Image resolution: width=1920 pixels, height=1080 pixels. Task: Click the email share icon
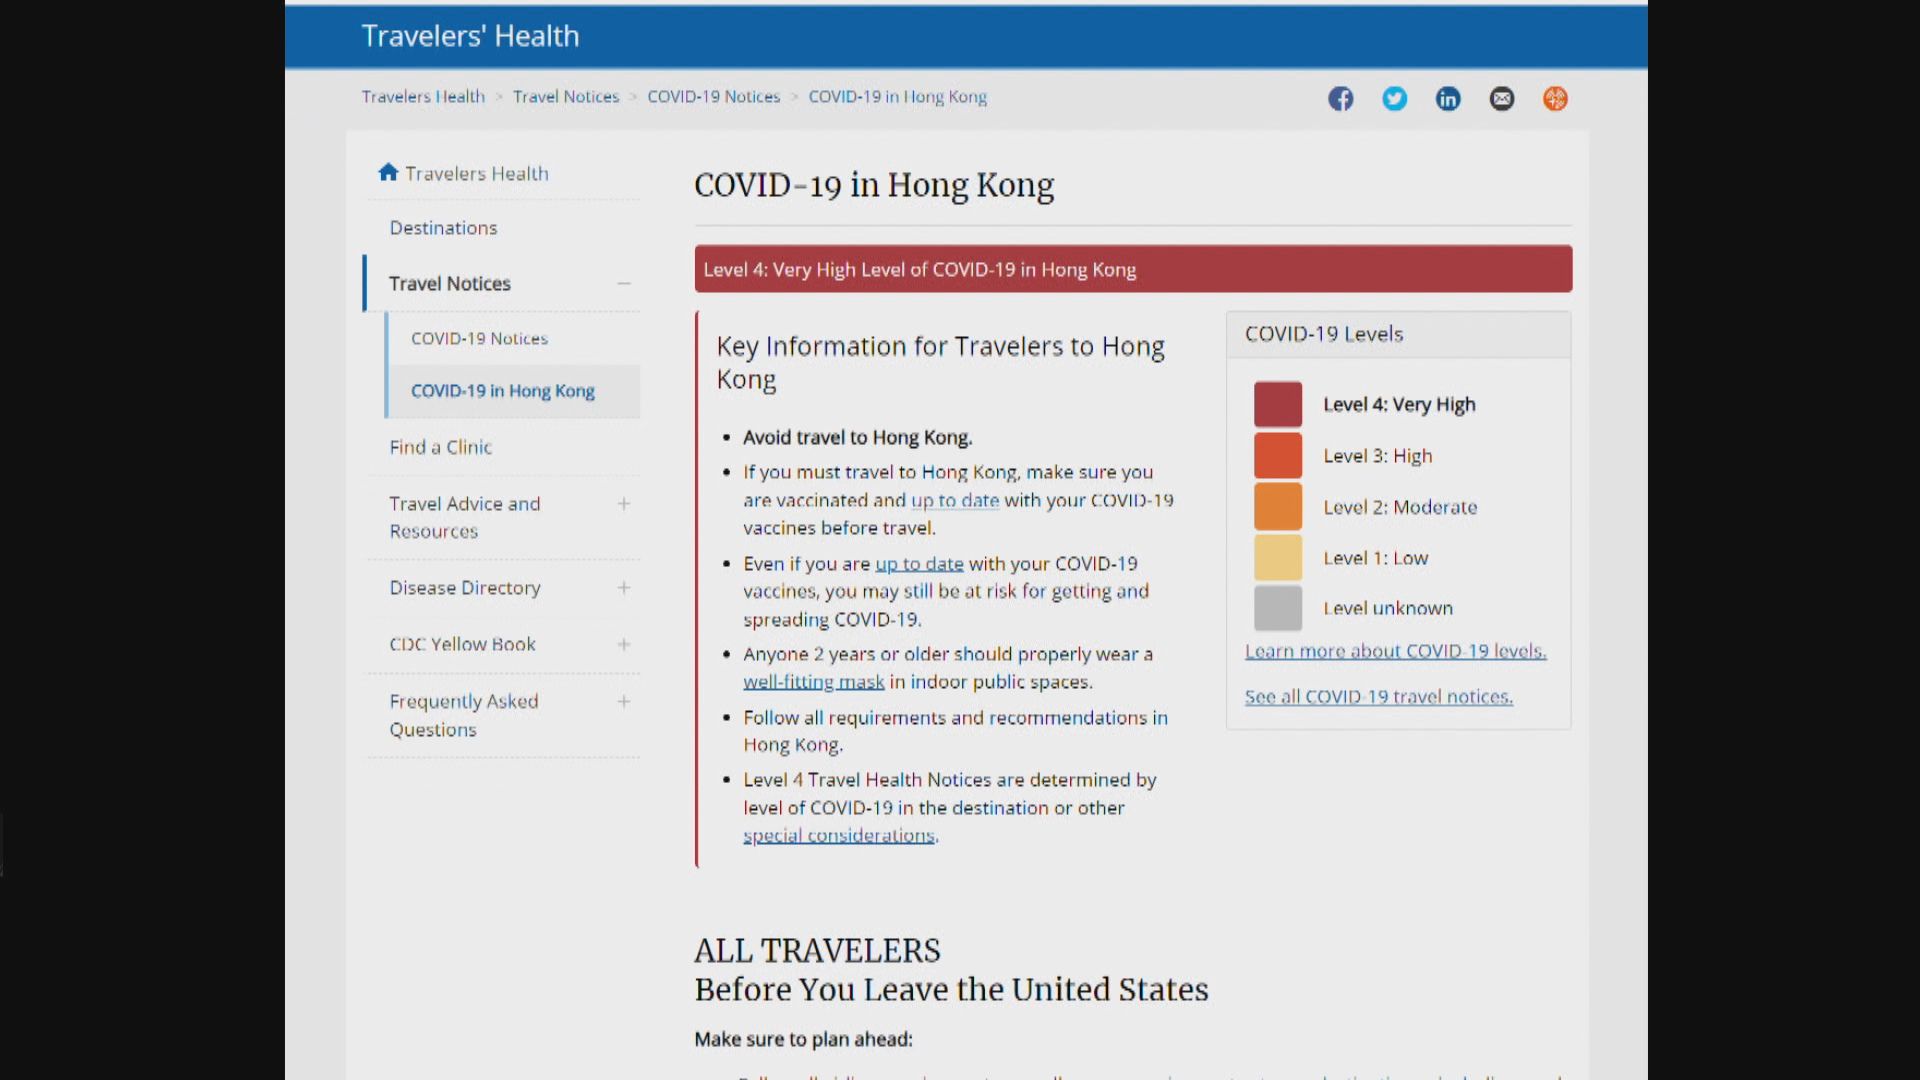(1502, 98)
